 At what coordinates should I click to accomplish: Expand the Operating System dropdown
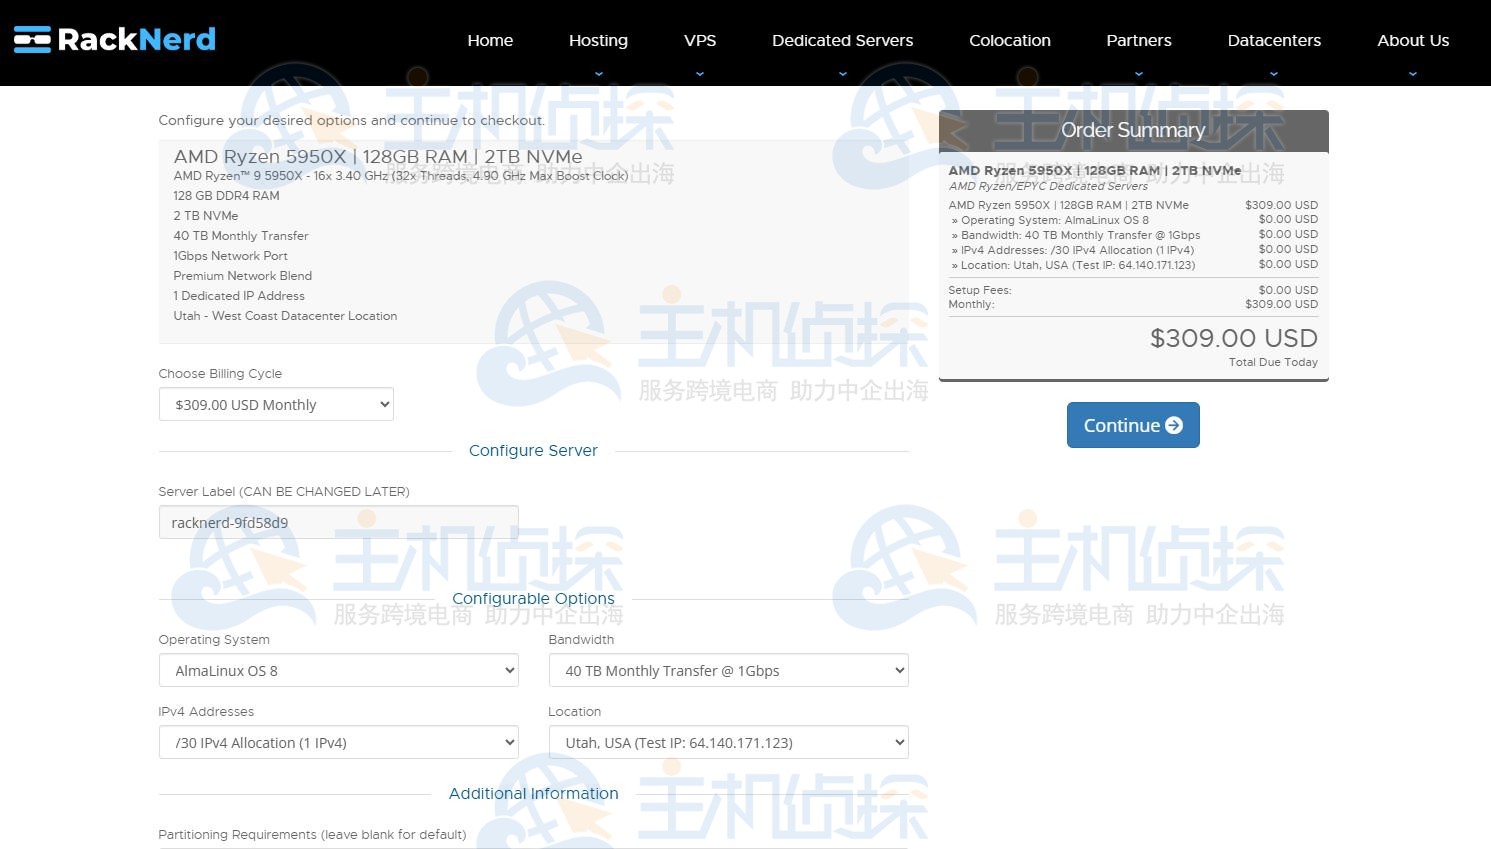(x=339, y=671)
